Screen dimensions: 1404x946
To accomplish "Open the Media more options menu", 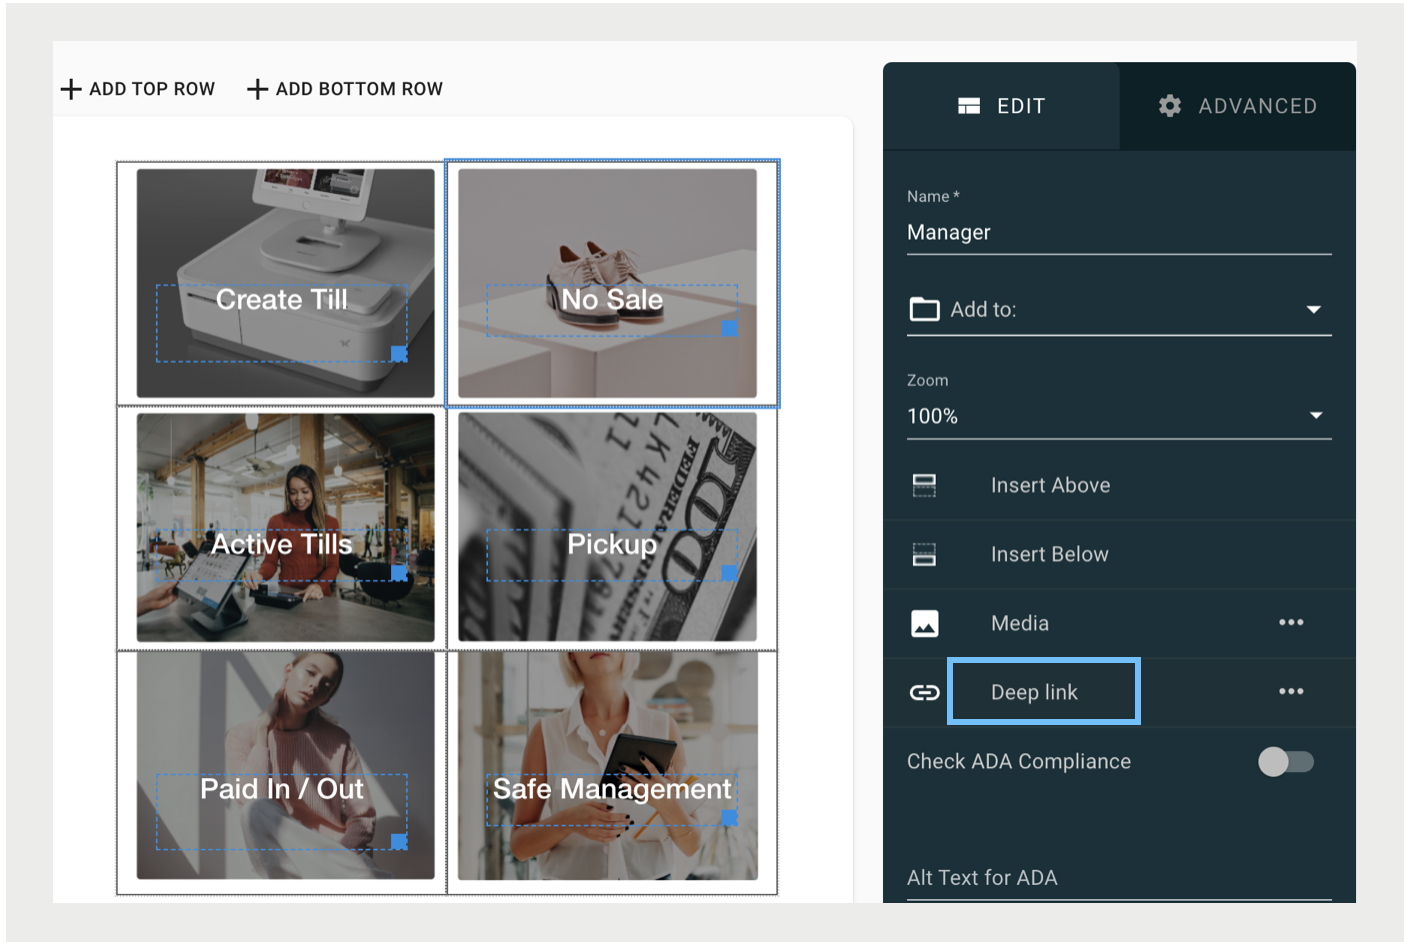I will (x=1291, y=622).
